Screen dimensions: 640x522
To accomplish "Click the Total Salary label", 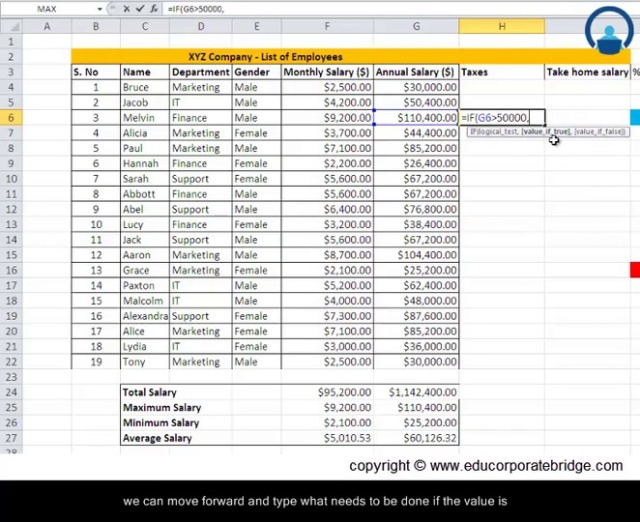I will click(x=150, y=392).
